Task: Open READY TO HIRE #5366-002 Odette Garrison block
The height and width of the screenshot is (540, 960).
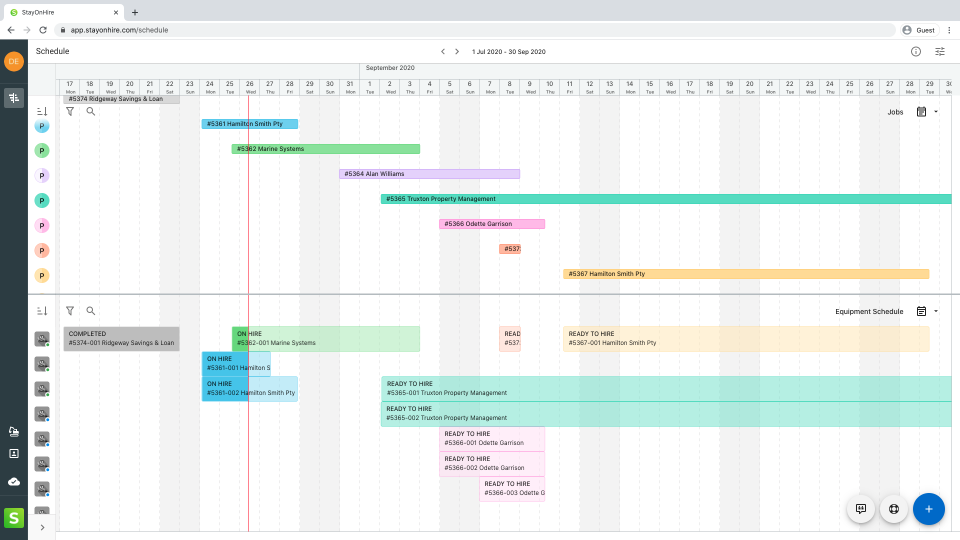Action: click(x=492, y=463)
